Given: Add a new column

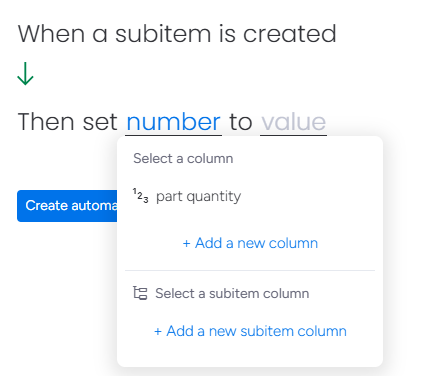Looking at the screenshot, I should click(x=250, y=243).
